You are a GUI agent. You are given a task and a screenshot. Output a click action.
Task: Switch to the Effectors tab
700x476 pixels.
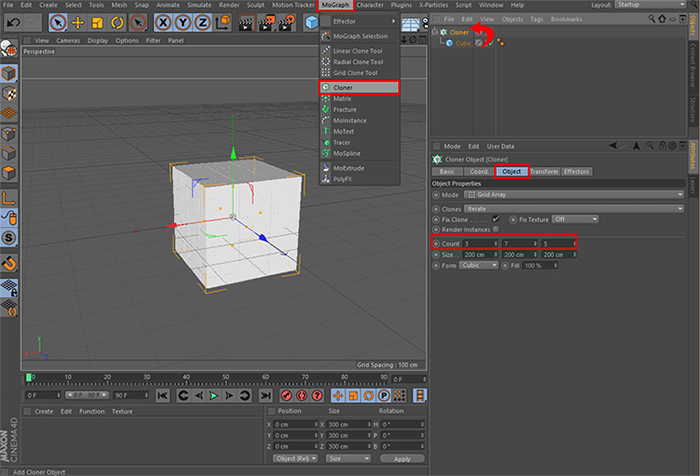(x=576, y=171)
